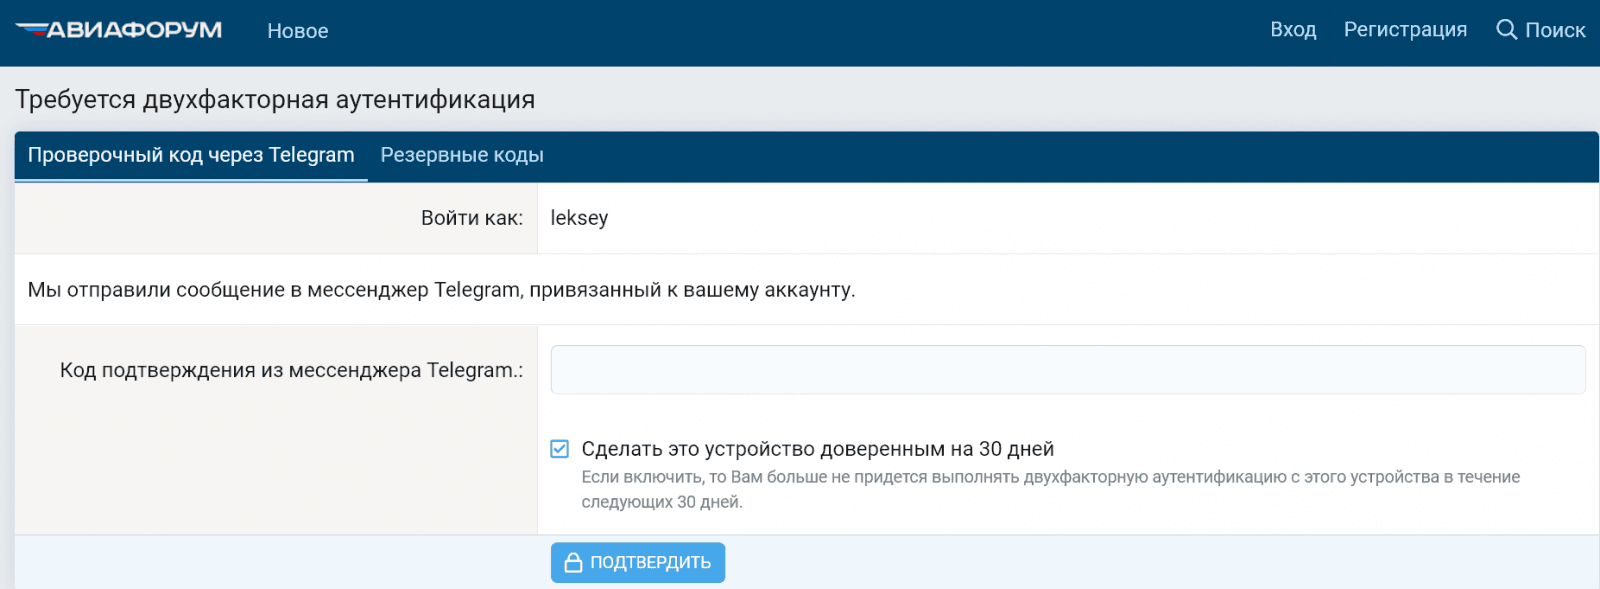Screen dimensions: 1600x589
Task: Open the Вход login link
Action: pyautogui.click(x=1292, y=30)
